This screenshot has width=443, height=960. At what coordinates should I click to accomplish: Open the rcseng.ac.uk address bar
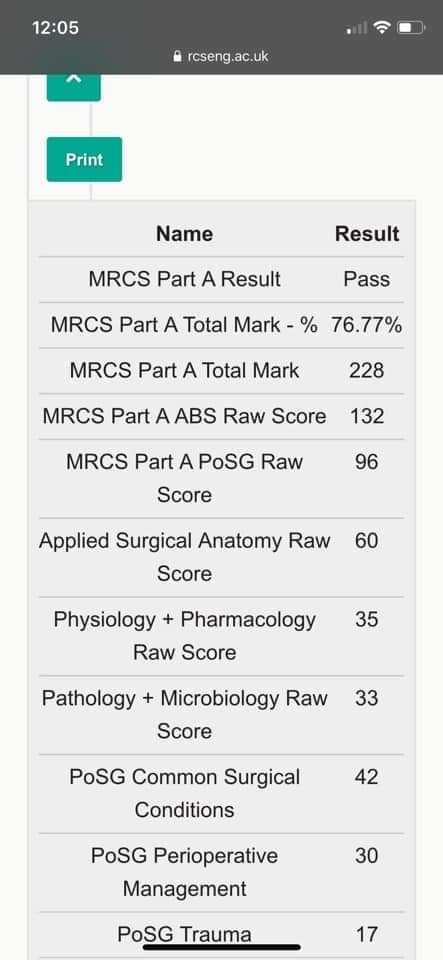point(221,56)
